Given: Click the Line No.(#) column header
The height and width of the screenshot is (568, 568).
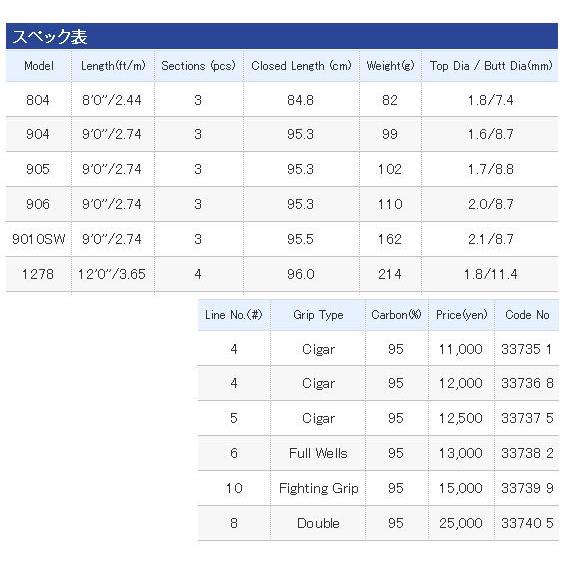Looking at the screenshot, I should pos(234,315).
